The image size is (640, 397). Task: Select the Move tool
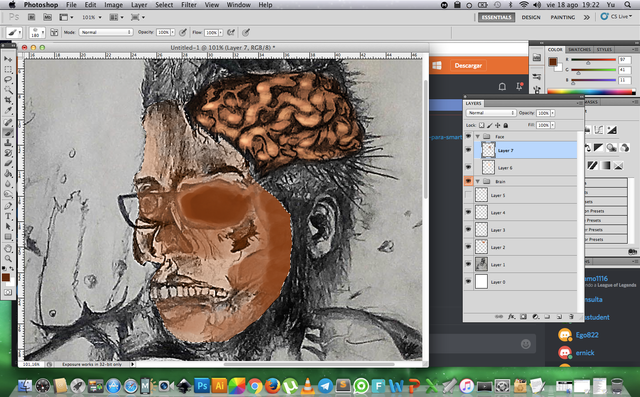[8, 59]
